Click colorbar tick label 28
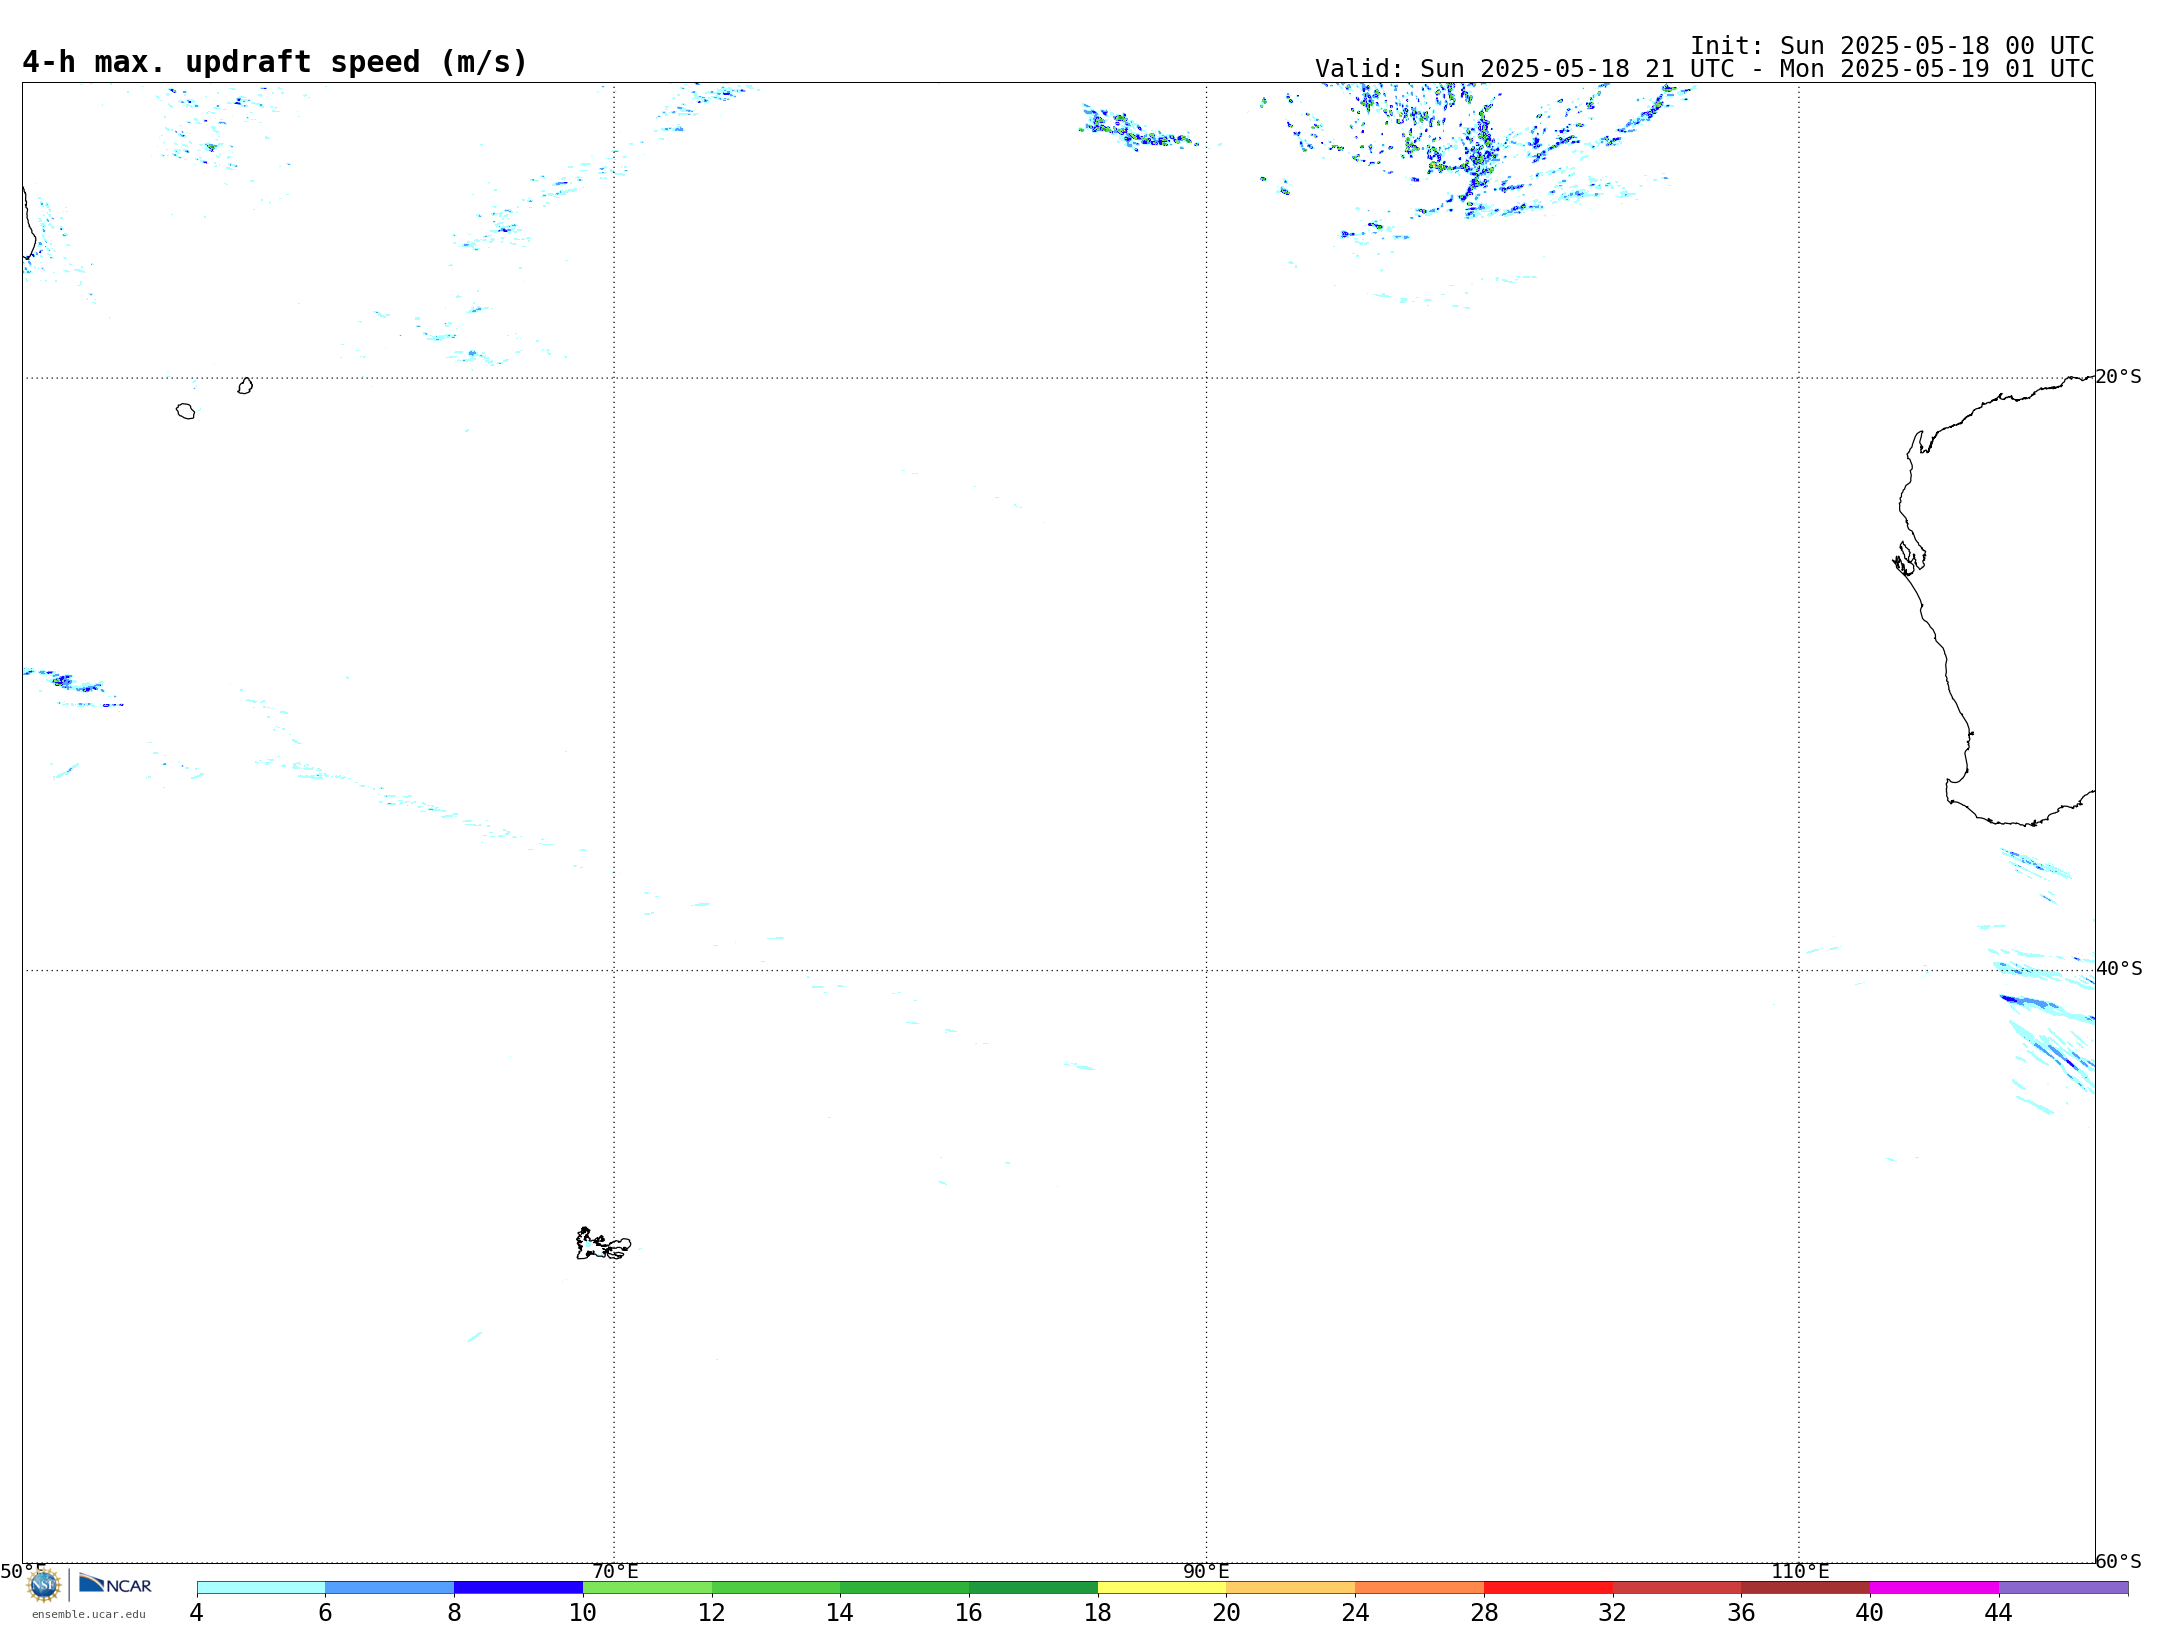Image resolution: width=2160 pixels, height=1626 pixels. coord(1484,1612)
